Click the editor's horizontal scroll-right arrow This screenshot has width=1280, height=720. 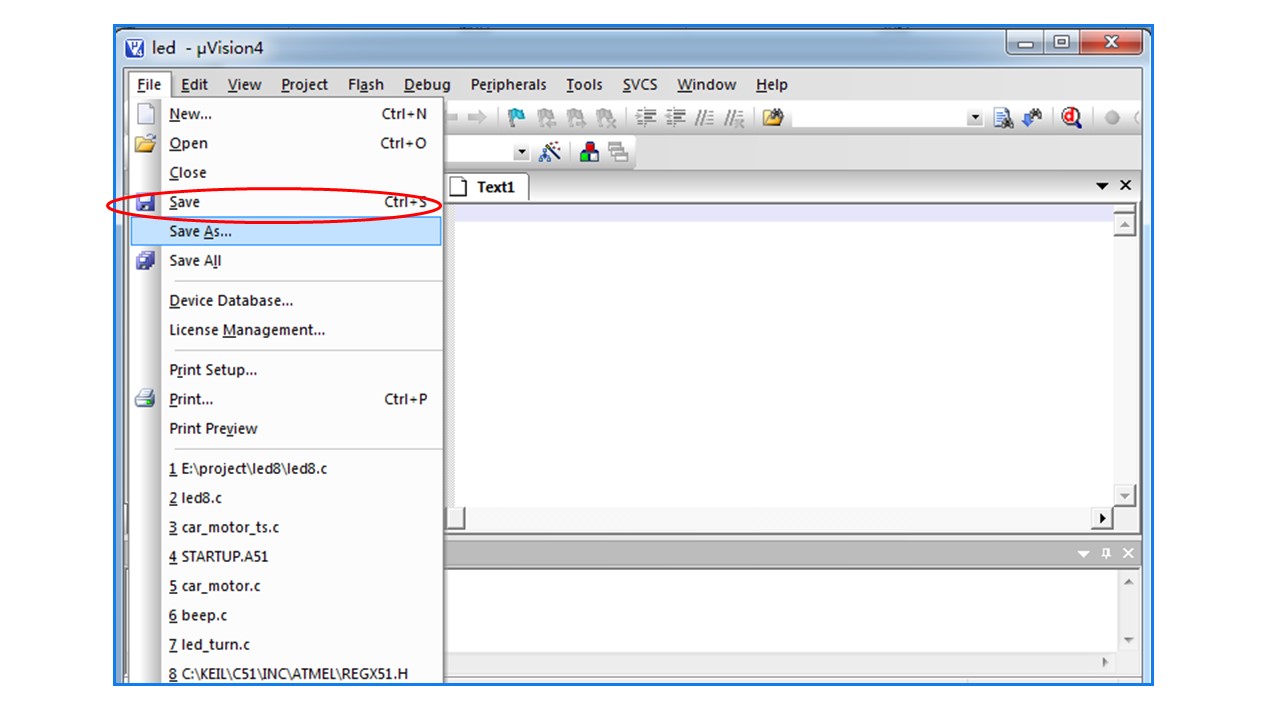[1103, 518]
